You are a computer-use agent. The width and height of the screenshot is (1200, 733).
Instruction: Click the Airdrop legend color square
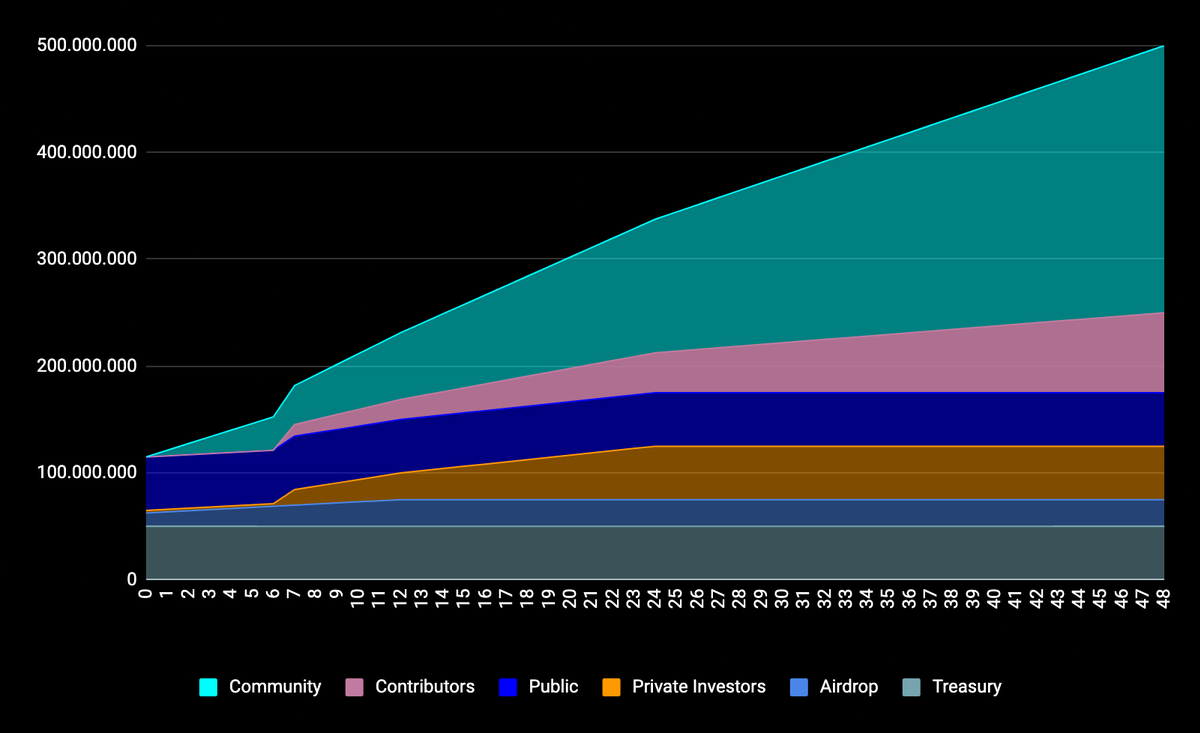coord(798,687)
